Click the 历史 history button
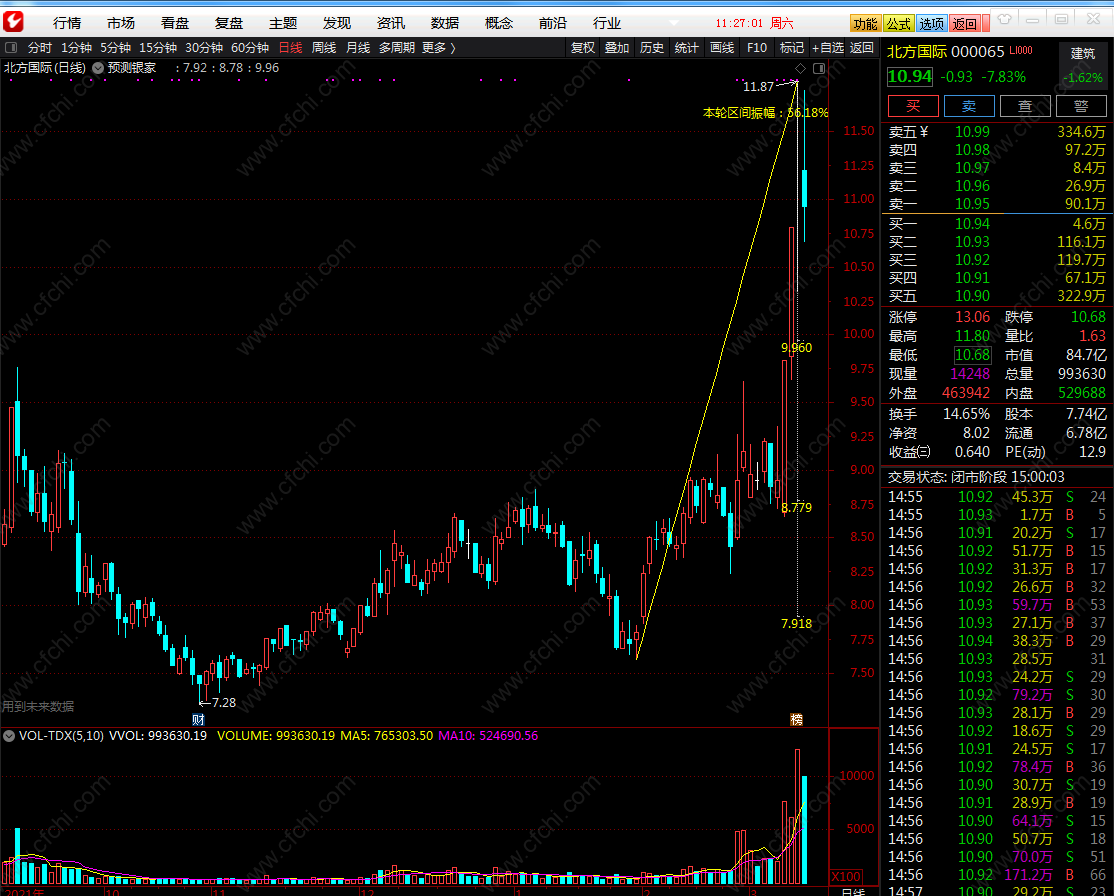 (651, 48)
